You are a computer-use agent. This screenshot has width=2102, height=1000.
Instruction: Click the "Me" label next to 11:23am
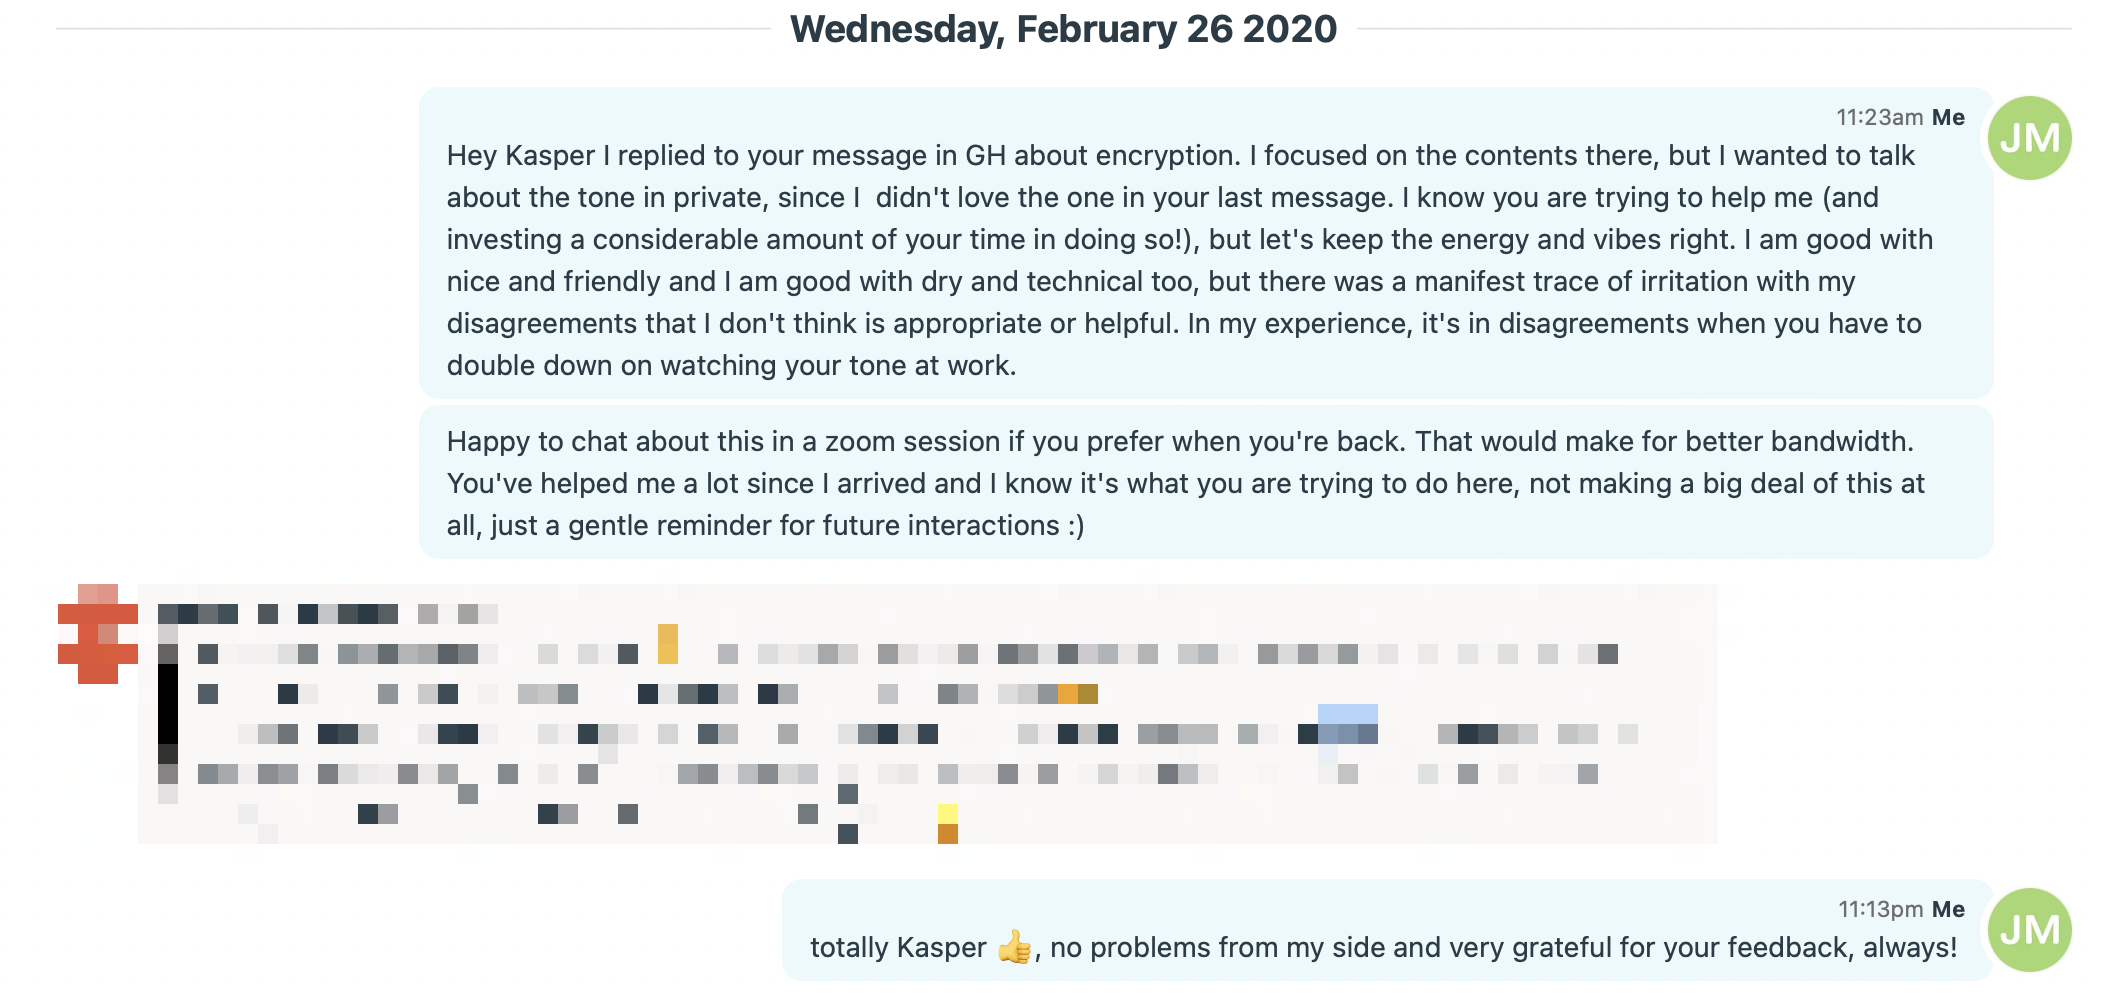(x=1948, y=117)
